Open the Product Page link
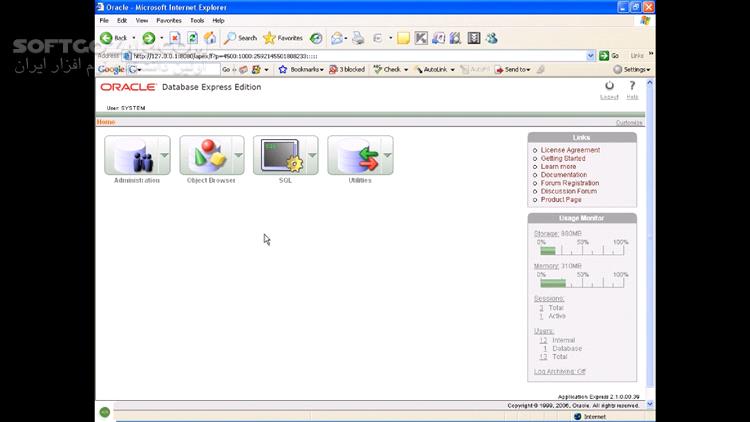750x422 pixels. click(561, 200)
